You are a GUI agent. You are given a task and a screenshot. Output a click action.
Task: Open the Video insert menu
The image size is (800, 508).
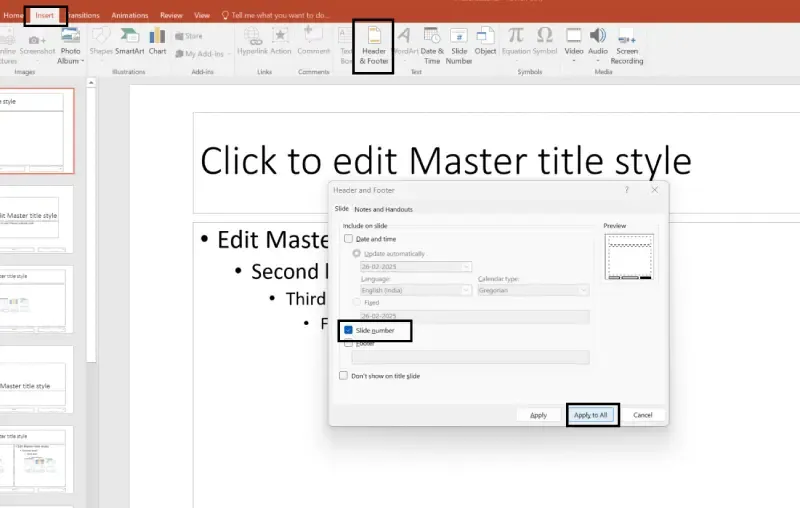pyautogui.click(x=573, y=45)
